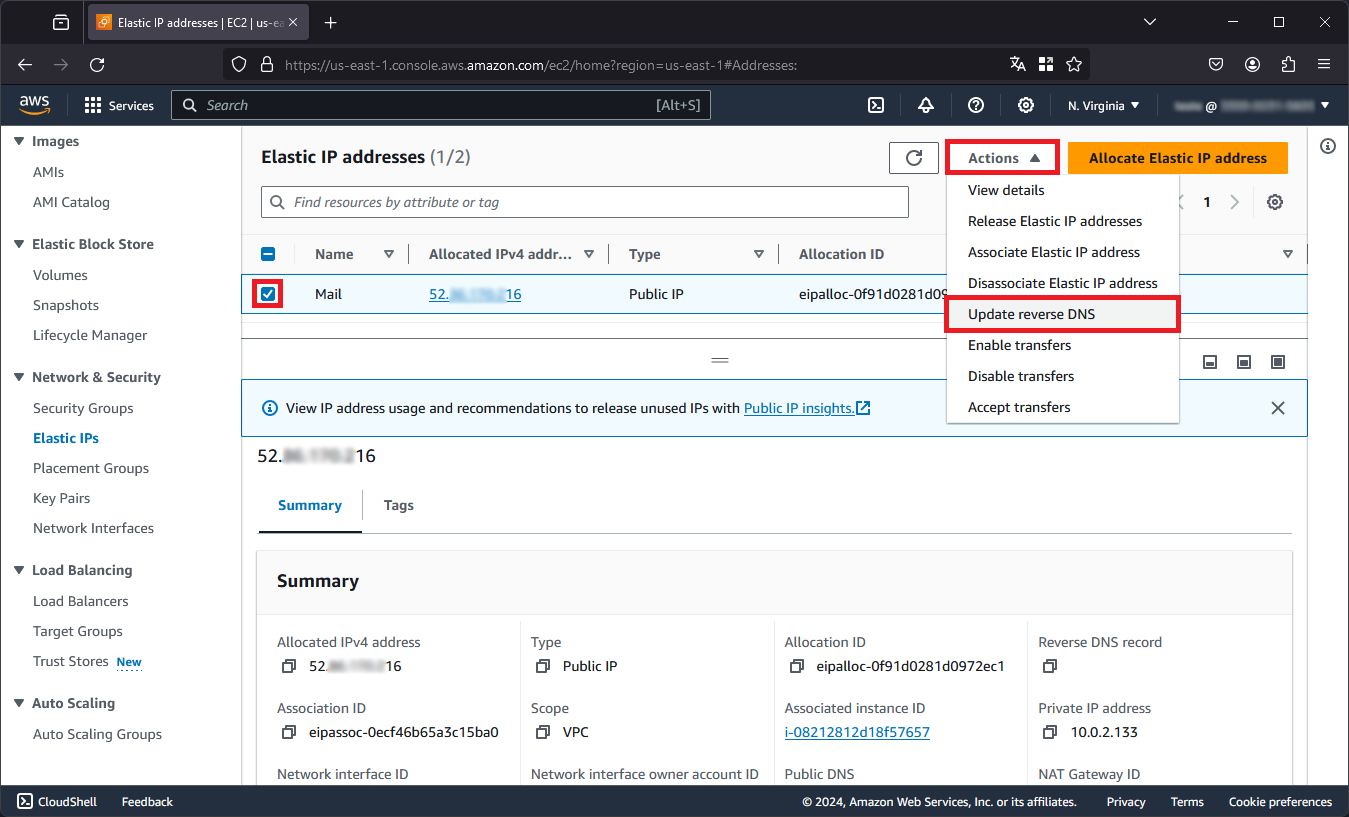This screenshot has height=817, width=1349.
Task: Switch to the Summary tab
Action: click(x=310, y=505)
